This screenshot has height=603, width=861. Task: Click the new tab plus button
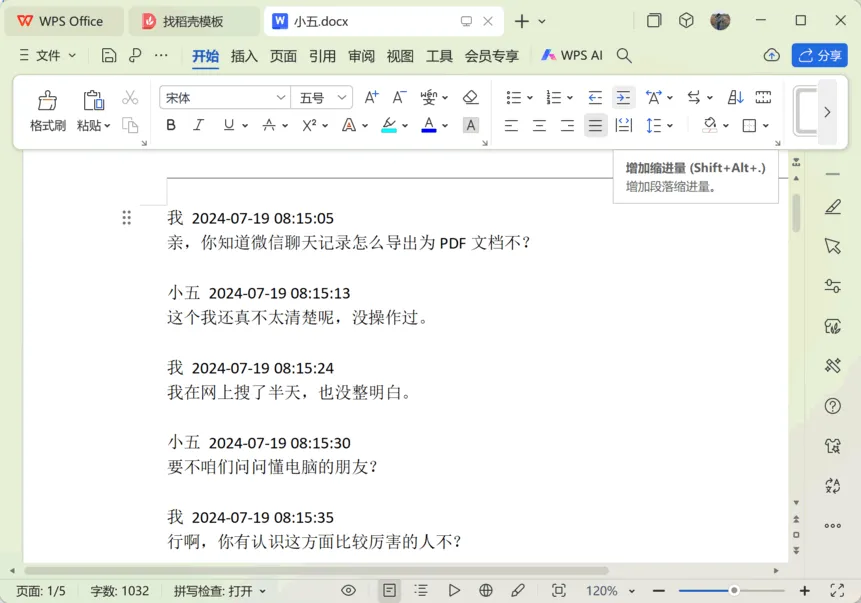pos(522,21)
